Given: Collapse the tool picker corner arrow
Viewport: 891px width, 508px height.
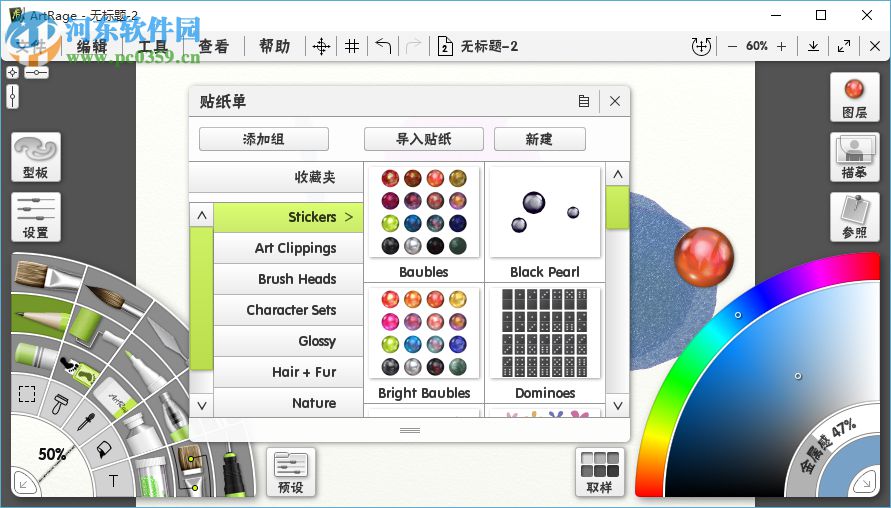Looking at the screenshot, I should 25,484.
